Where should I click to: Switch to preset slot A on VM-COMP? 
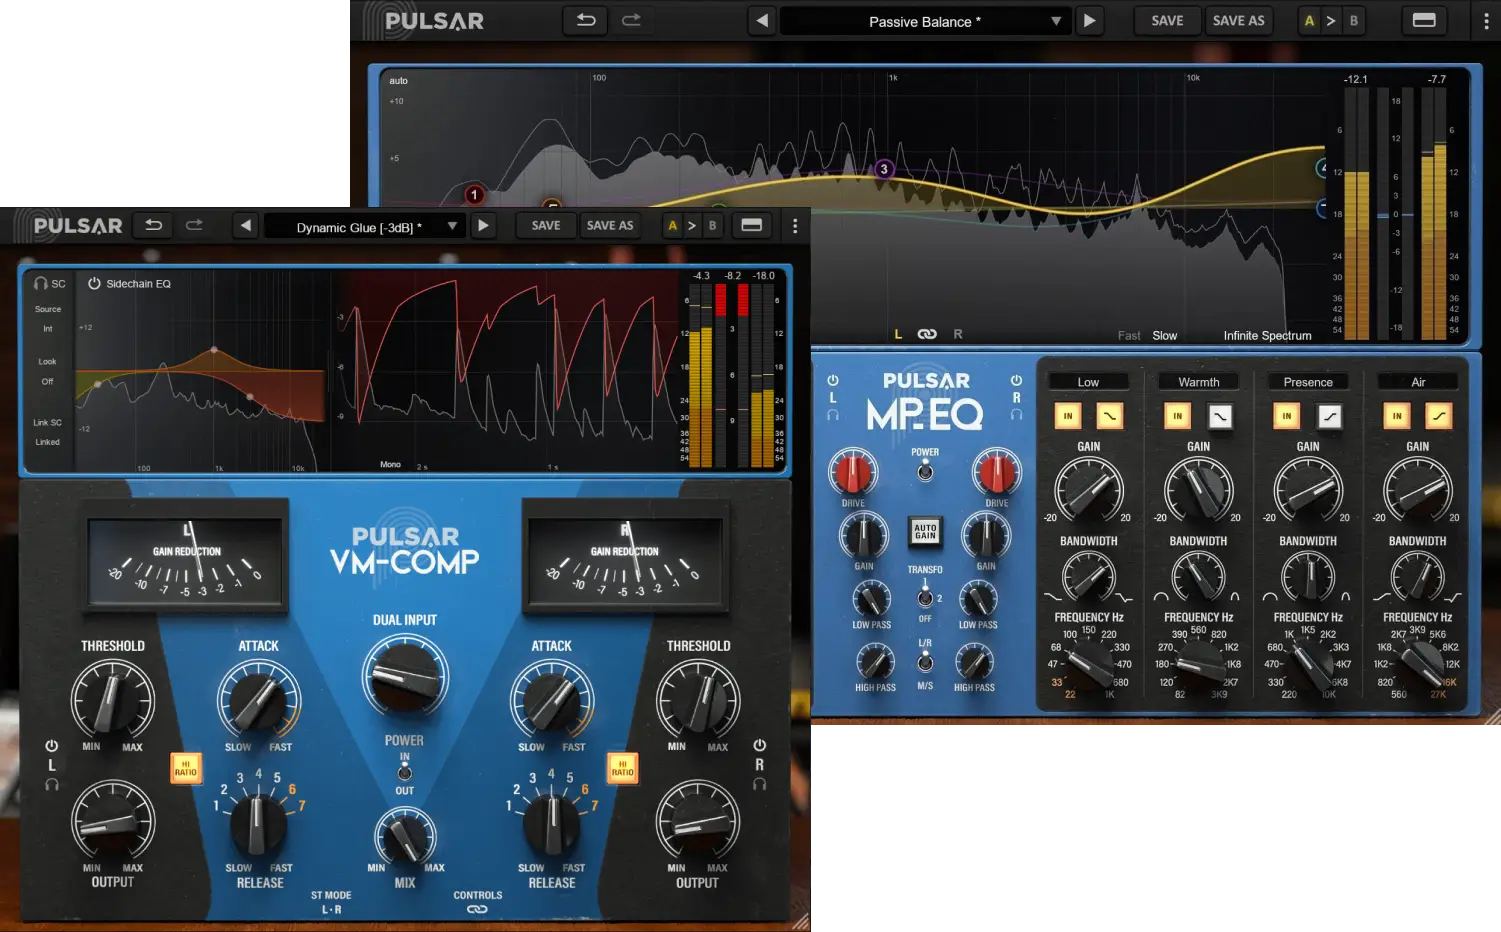pyautogui.click(x=672, y=225)
